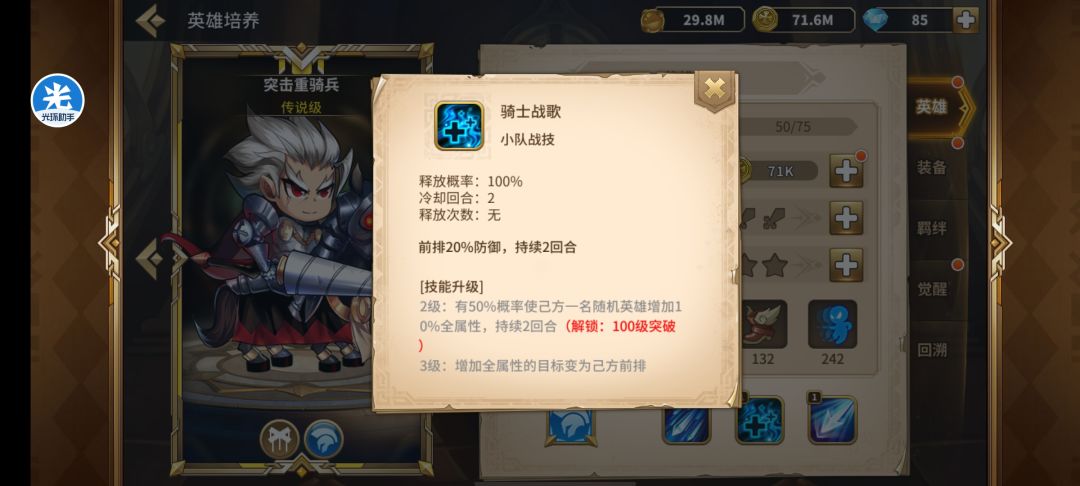
Task: Open the winged boots item showing 132
Action: (762, 324)
